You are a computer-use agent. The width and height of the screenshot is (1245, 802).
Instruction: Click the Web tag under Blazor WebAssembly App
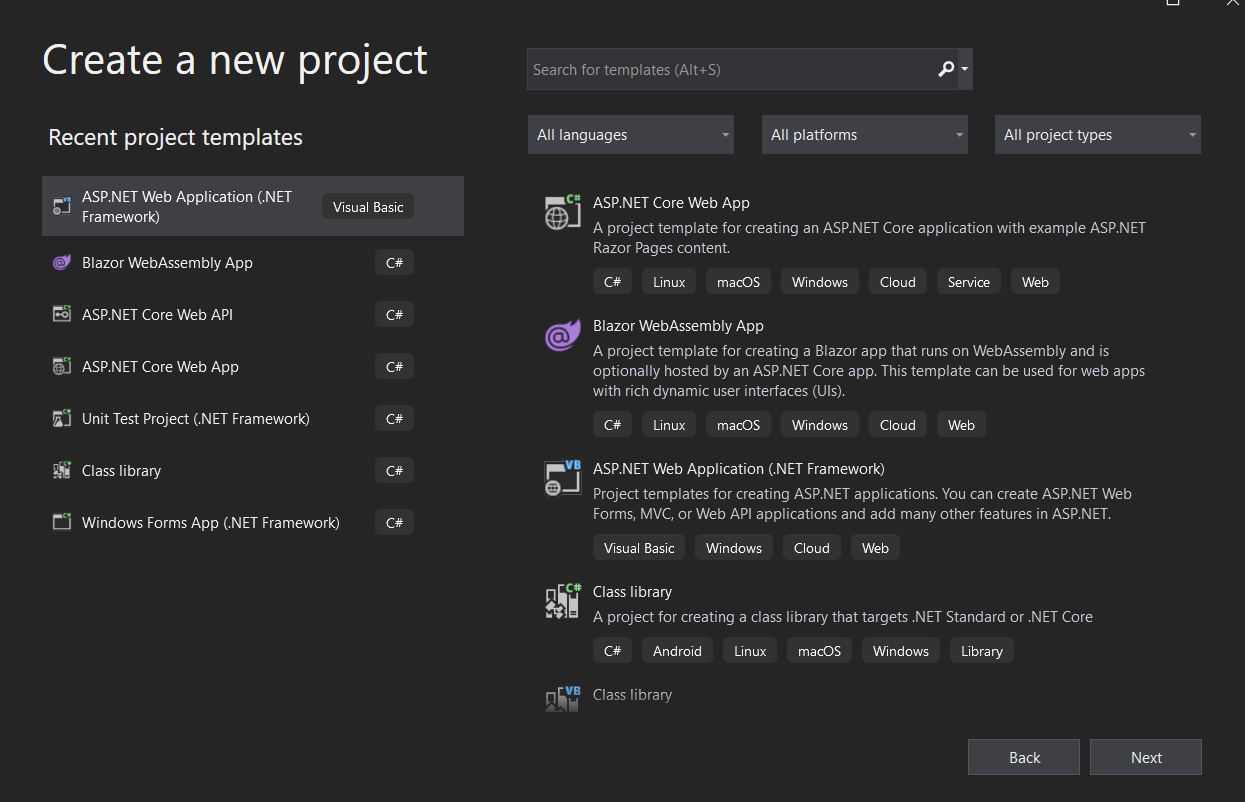[961, 425]
